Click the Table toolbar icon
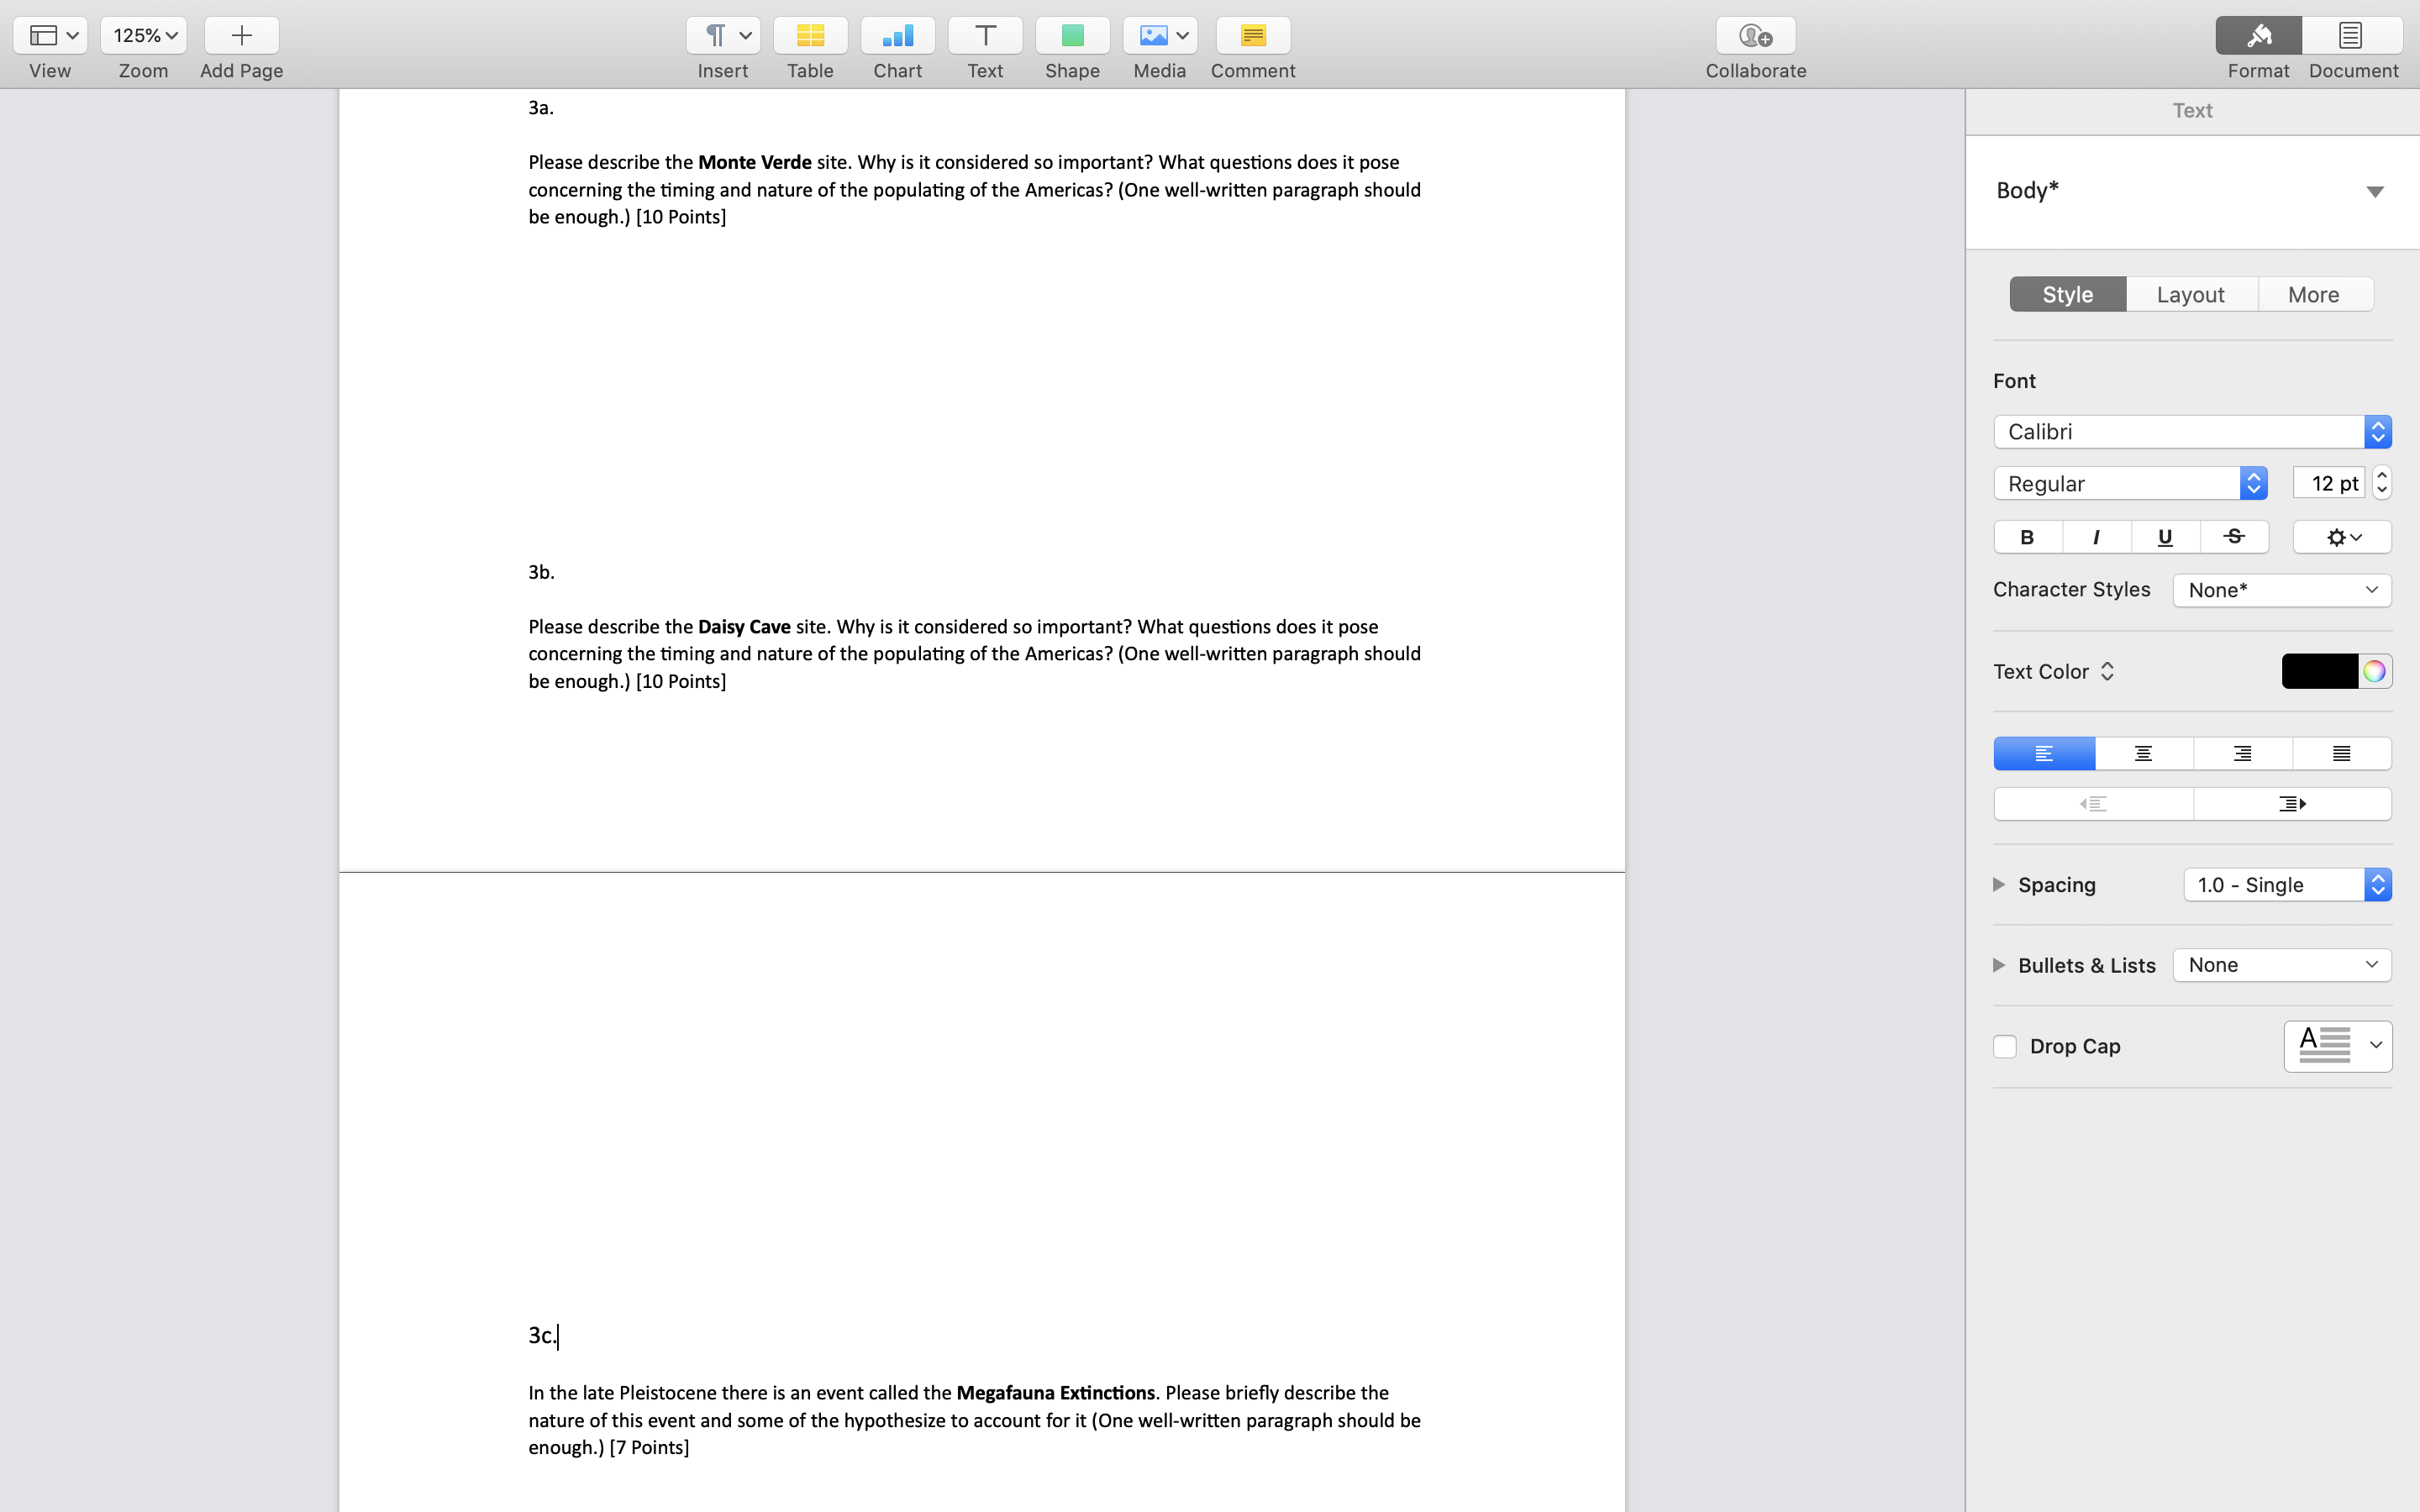The height and width of the screenshot is (1512, 2420). click(x=810, y=36)
